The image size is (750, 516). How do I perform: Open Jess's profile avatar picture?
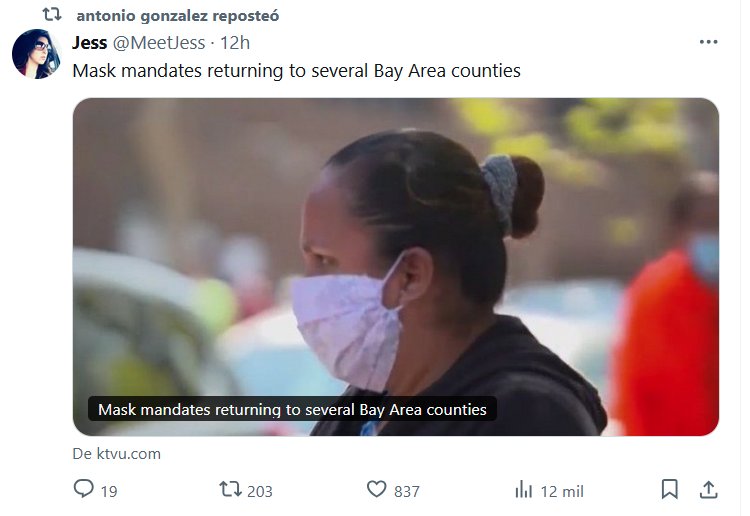(36, 54)
